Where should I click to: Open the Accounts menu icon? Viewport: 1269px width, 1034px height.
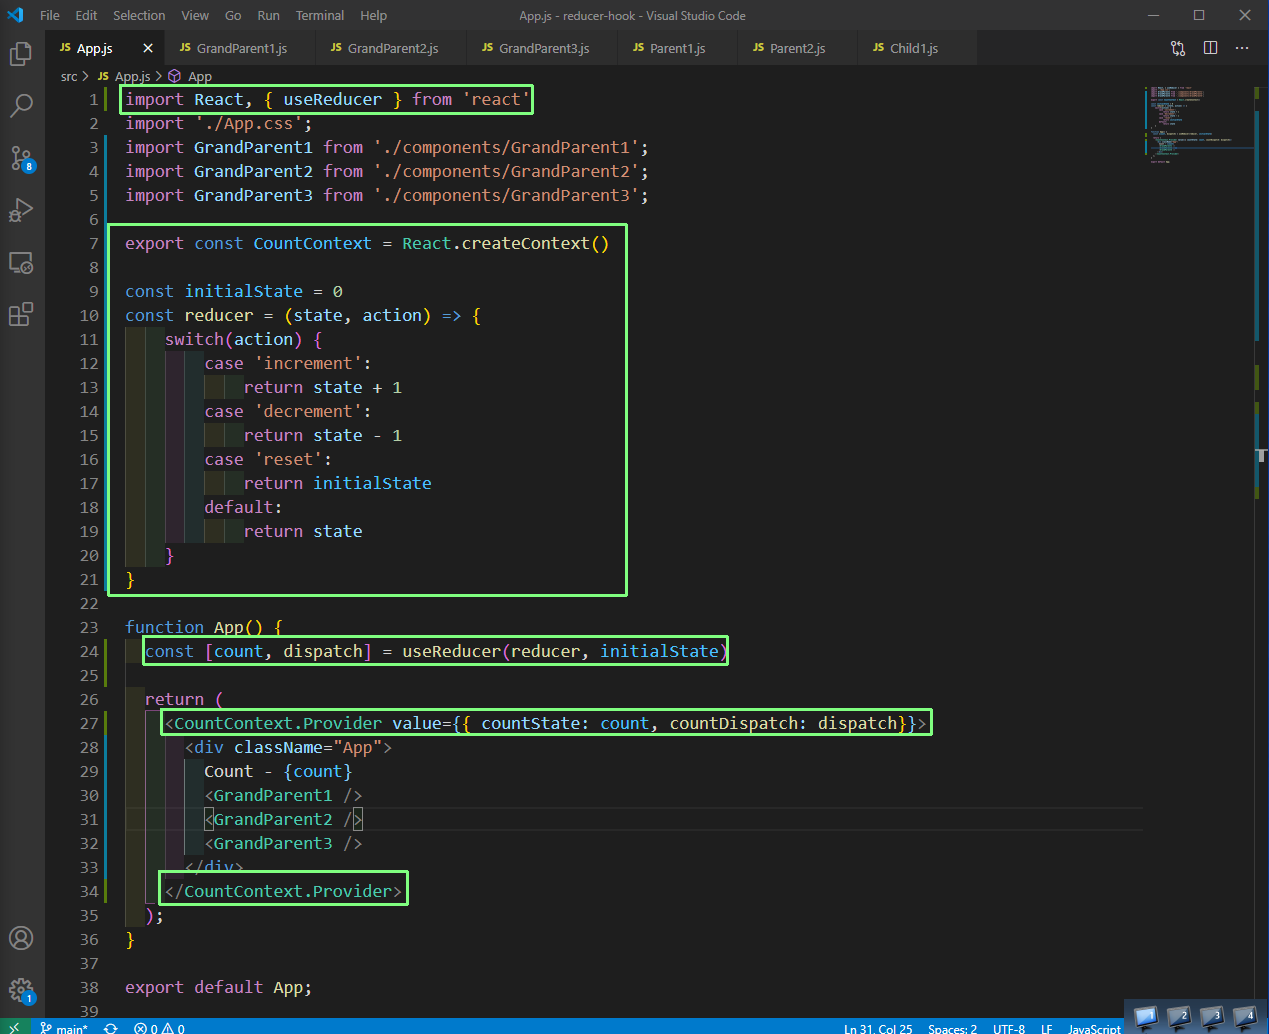pyautogui.click(x=21, y=938)
